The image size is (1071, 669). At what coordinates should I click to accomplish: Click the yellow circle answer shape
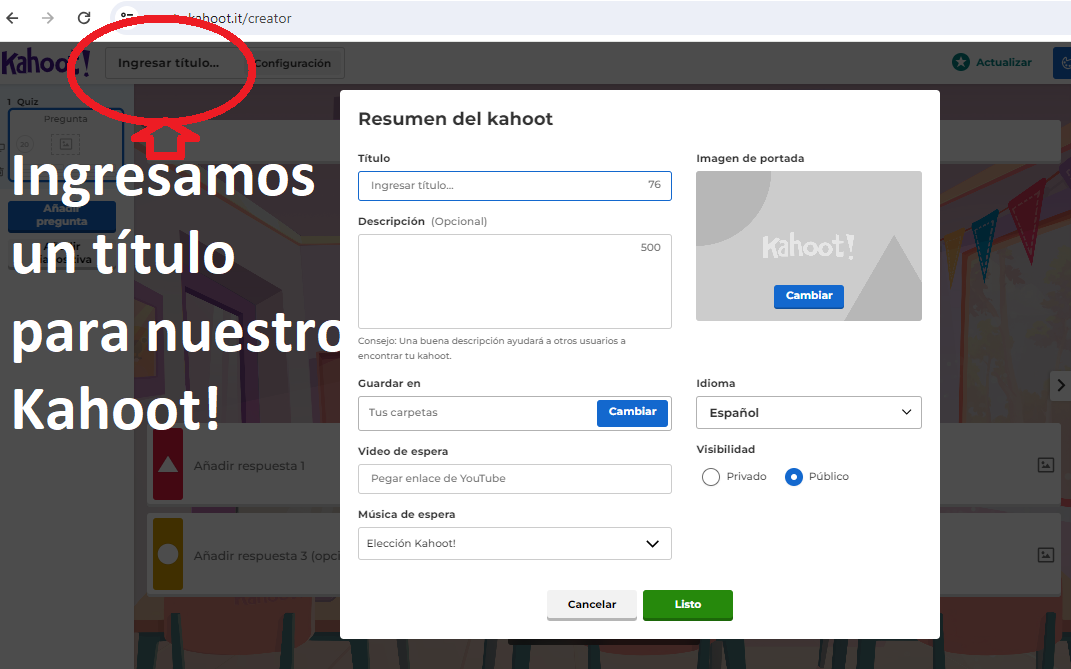point(168,554)
